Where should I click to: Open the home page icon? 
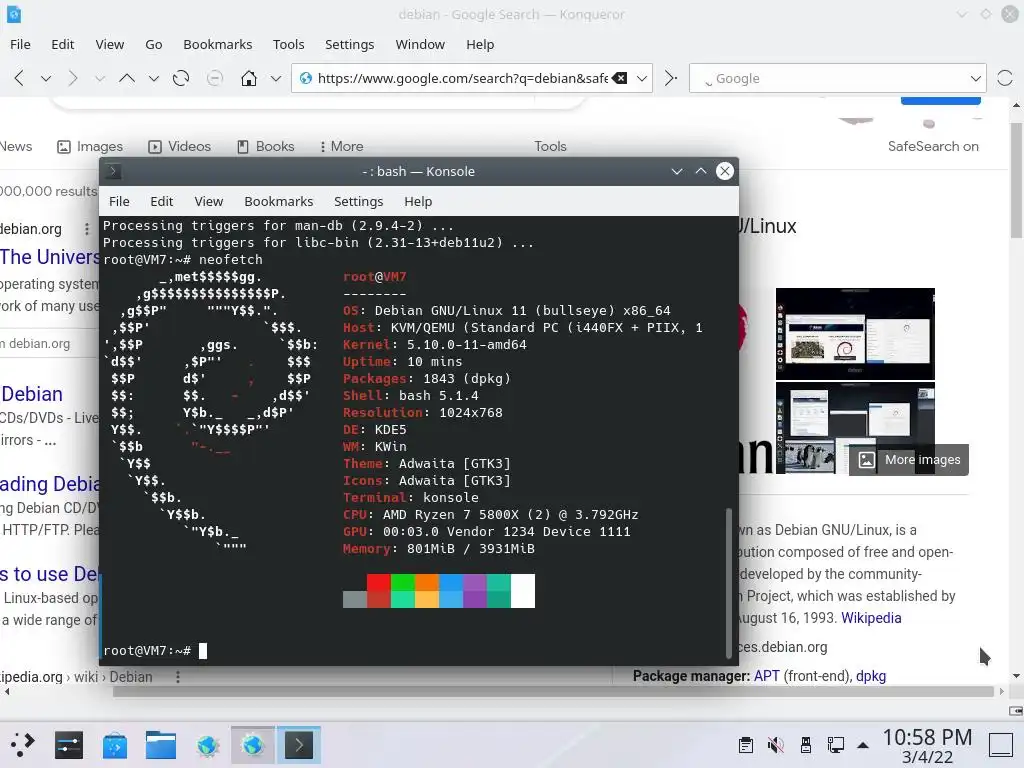249,78
